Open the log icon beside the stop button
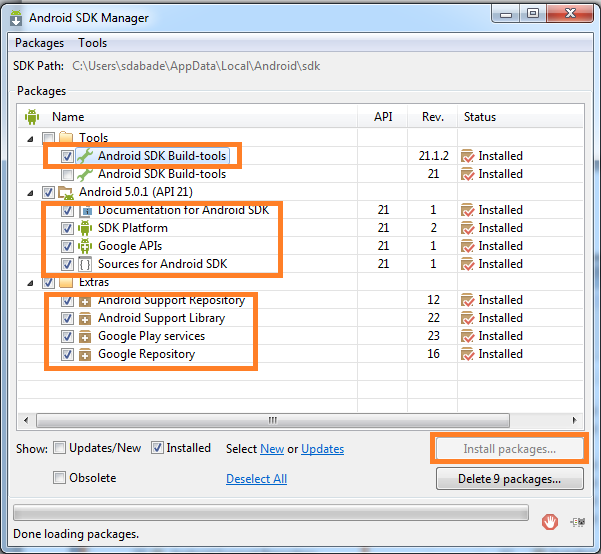 [x=578, y=522]
